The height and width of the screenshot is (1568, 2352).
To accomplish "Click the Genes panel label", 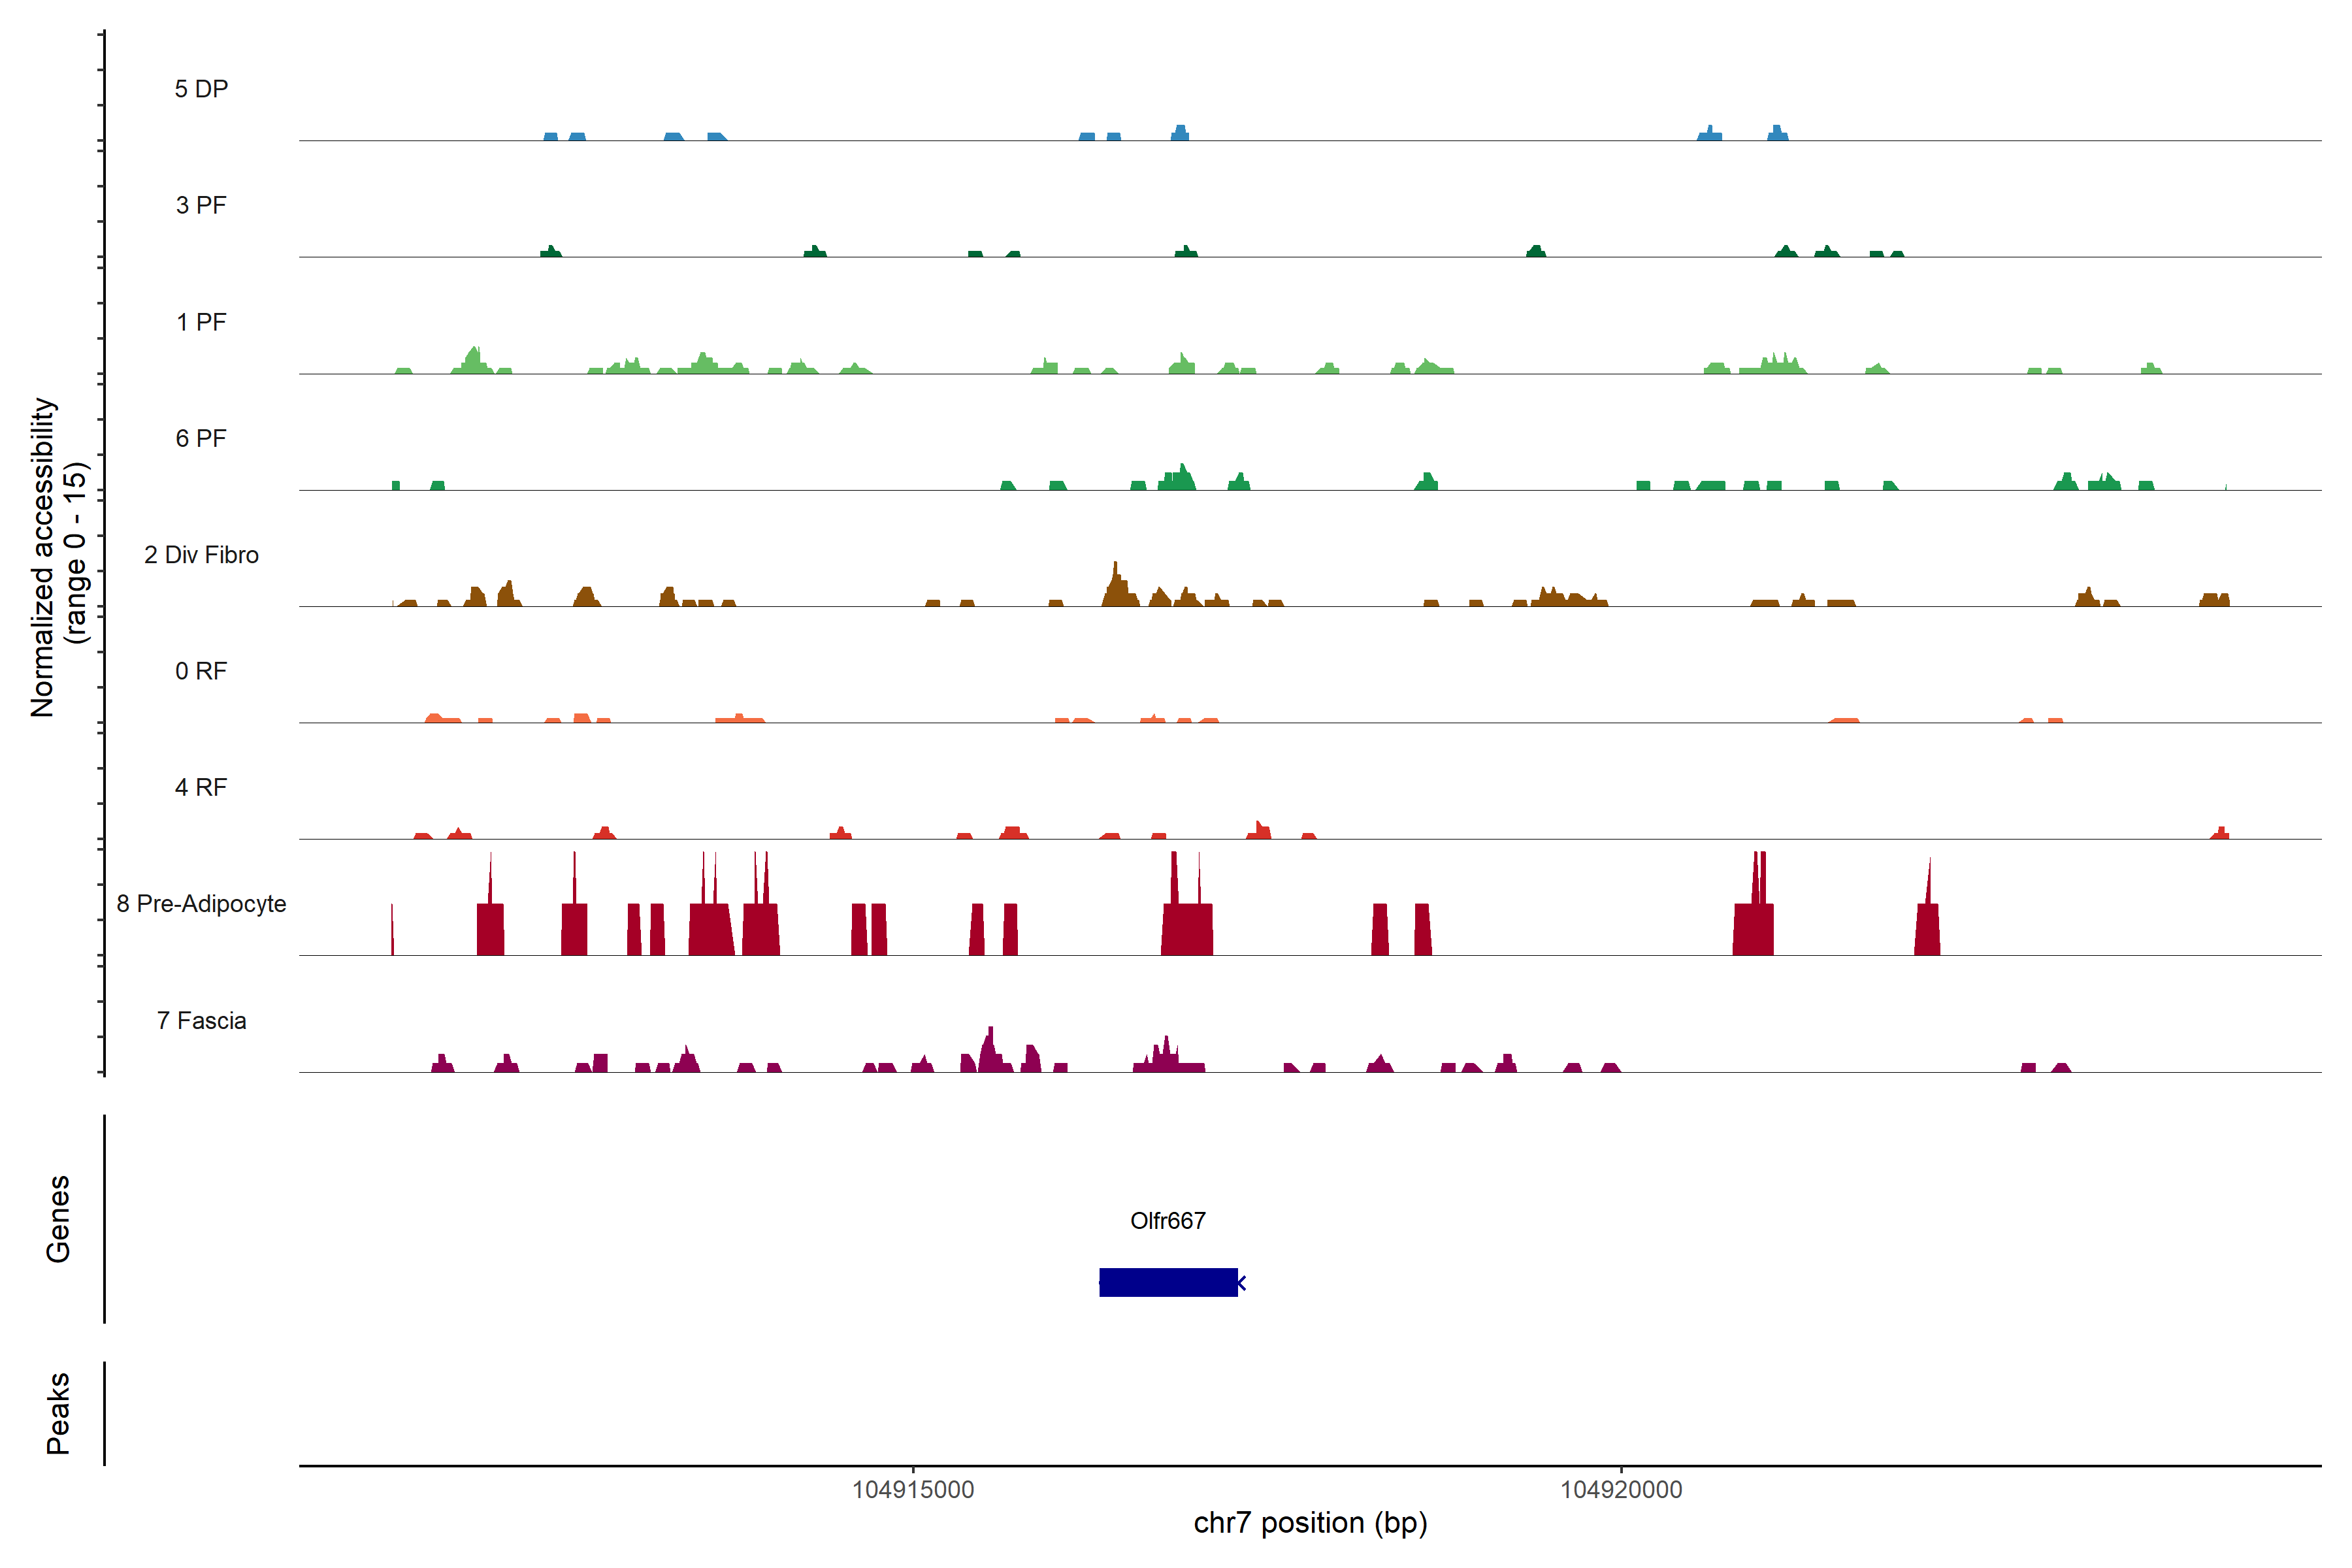I will (x=58, y=1219).
